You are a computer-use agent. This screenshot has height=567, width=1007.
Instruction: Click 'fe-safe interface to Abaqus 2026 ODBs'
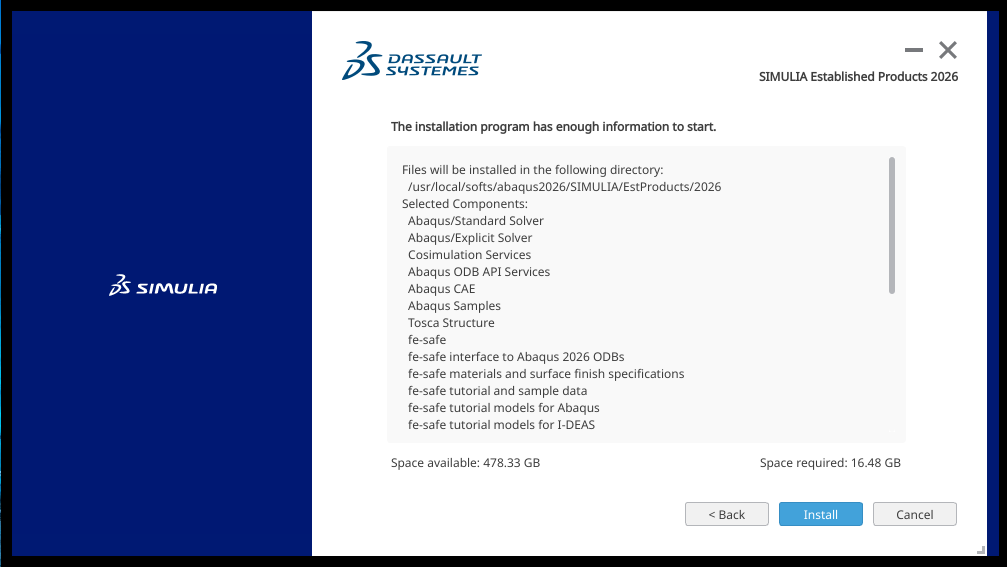point(516,357)
